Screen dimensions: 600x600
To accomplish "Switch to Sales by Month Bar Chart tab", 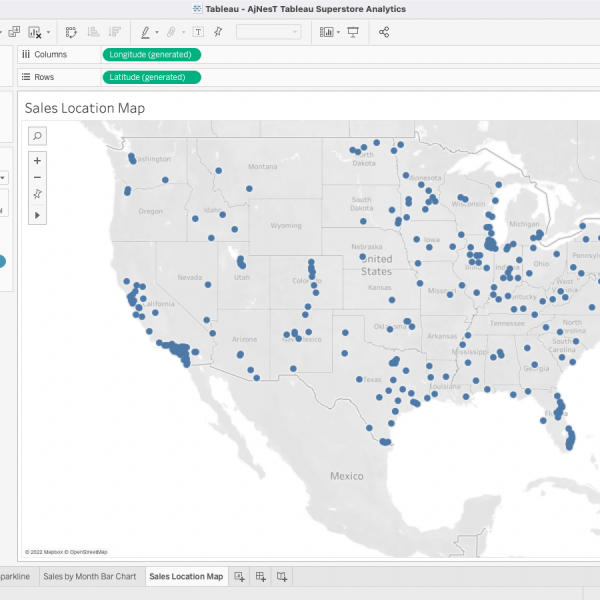I will [90, 577].
